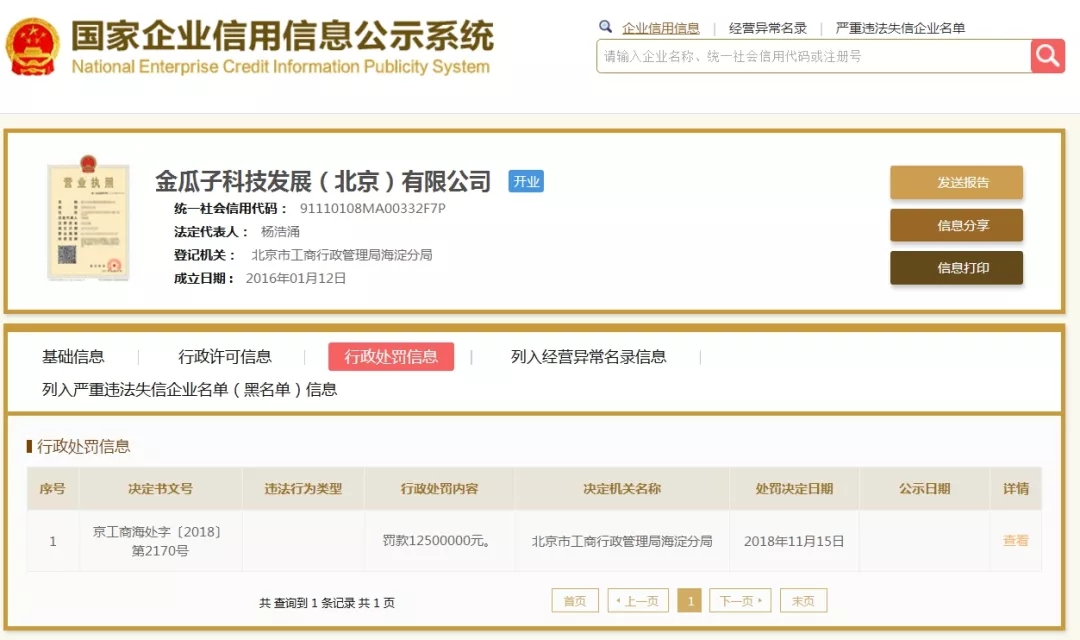Click the national emblem logo

[x=32, y=47]
